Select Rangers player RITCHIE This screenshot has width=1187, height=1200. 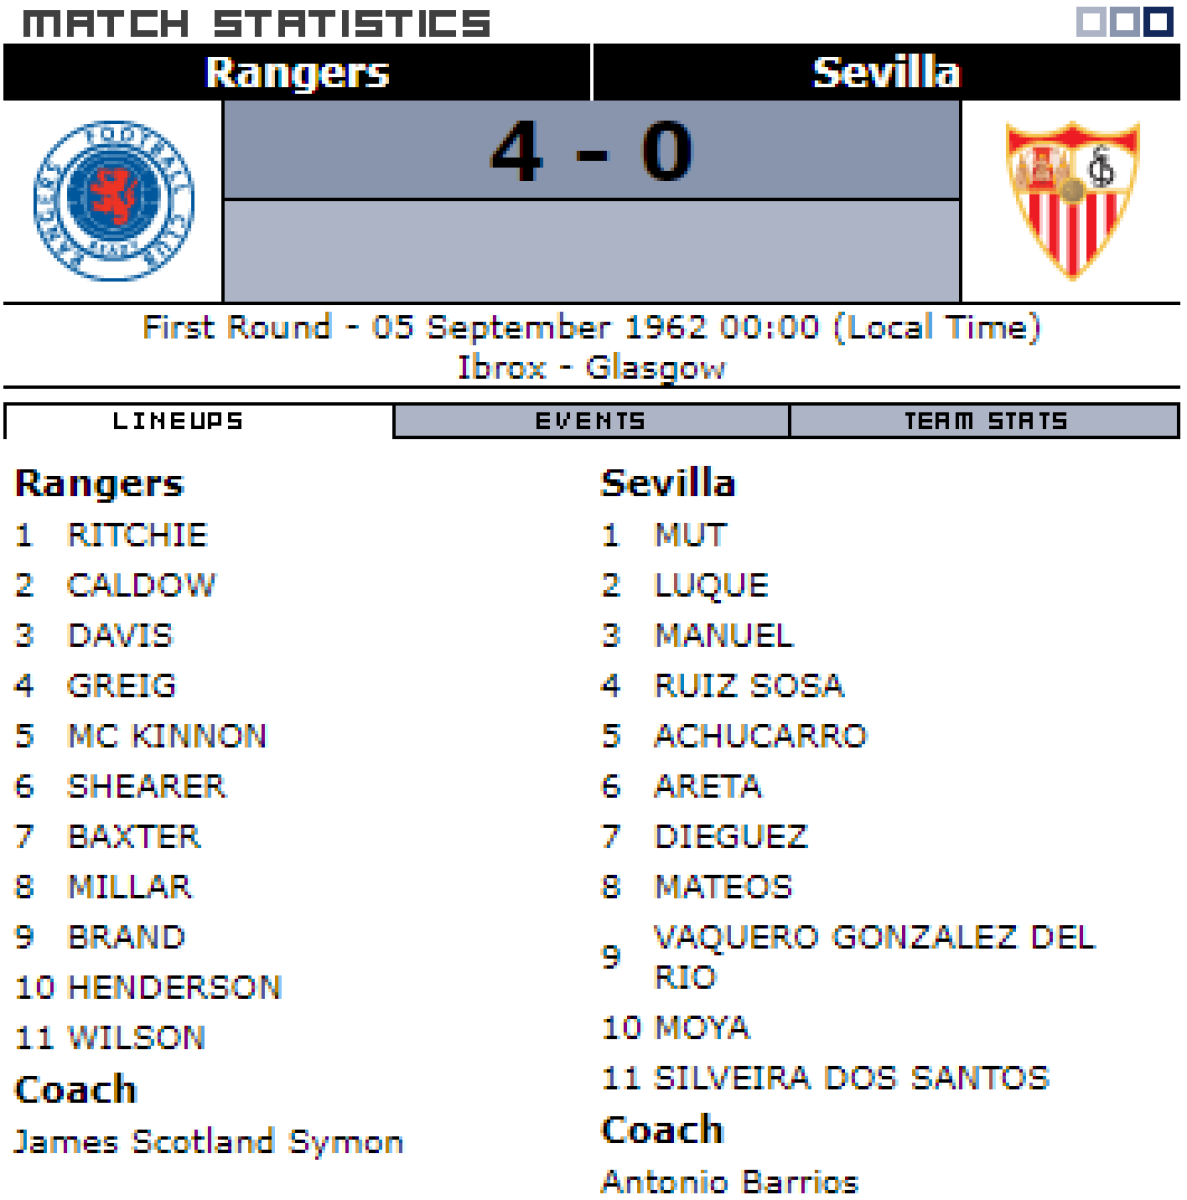[x=137, y=535]
